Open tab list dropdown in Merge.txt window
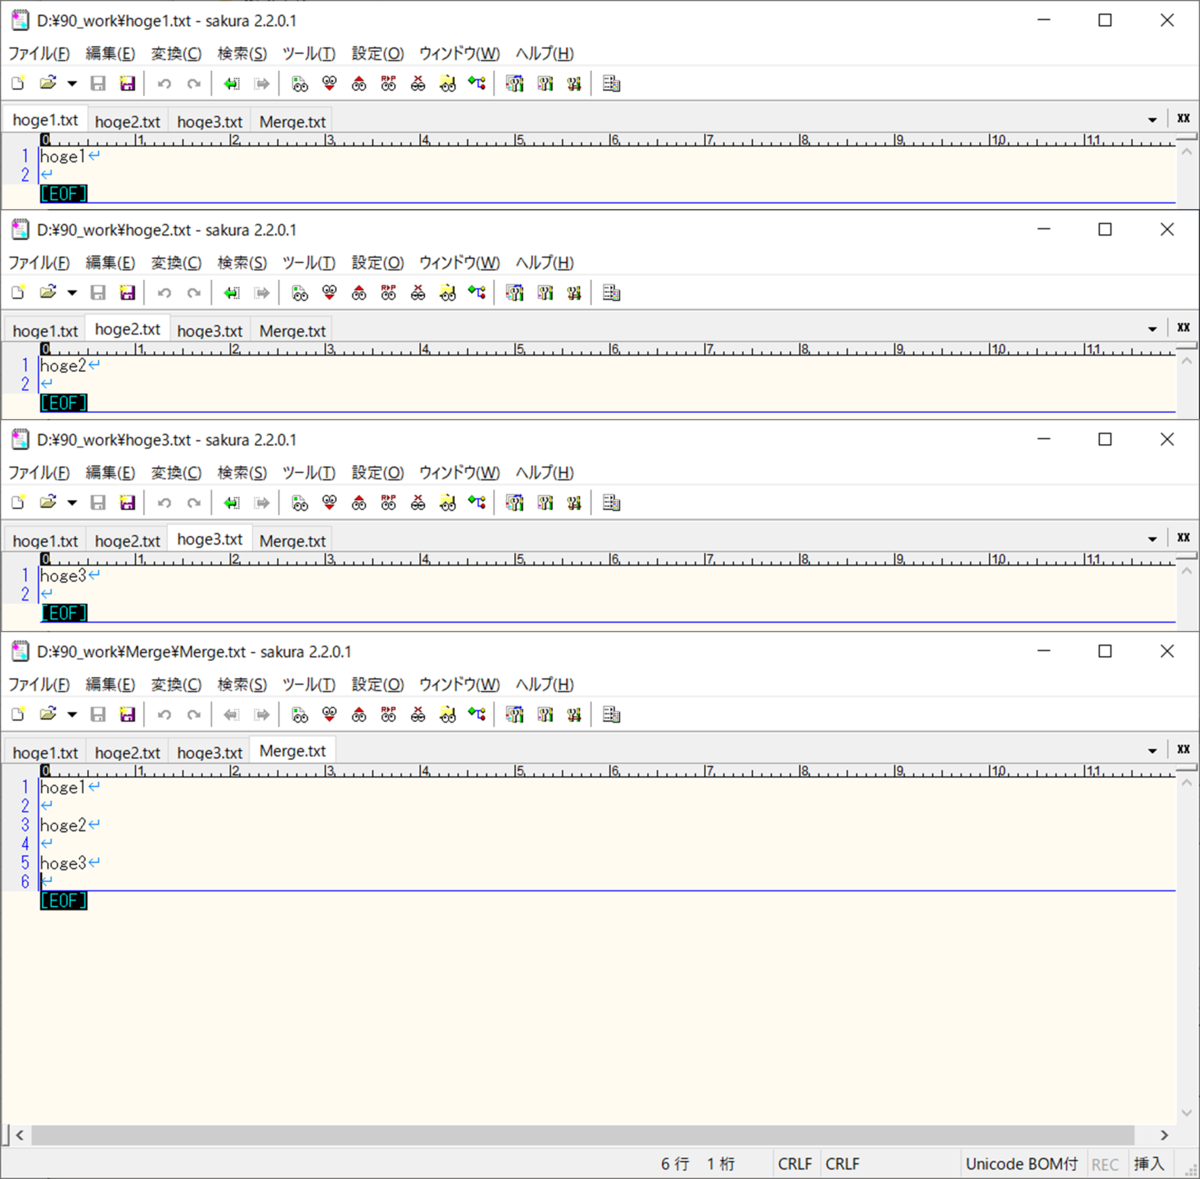Image resolution: width=1200 pixels, height=1179 pixels. click(1152, 751)
